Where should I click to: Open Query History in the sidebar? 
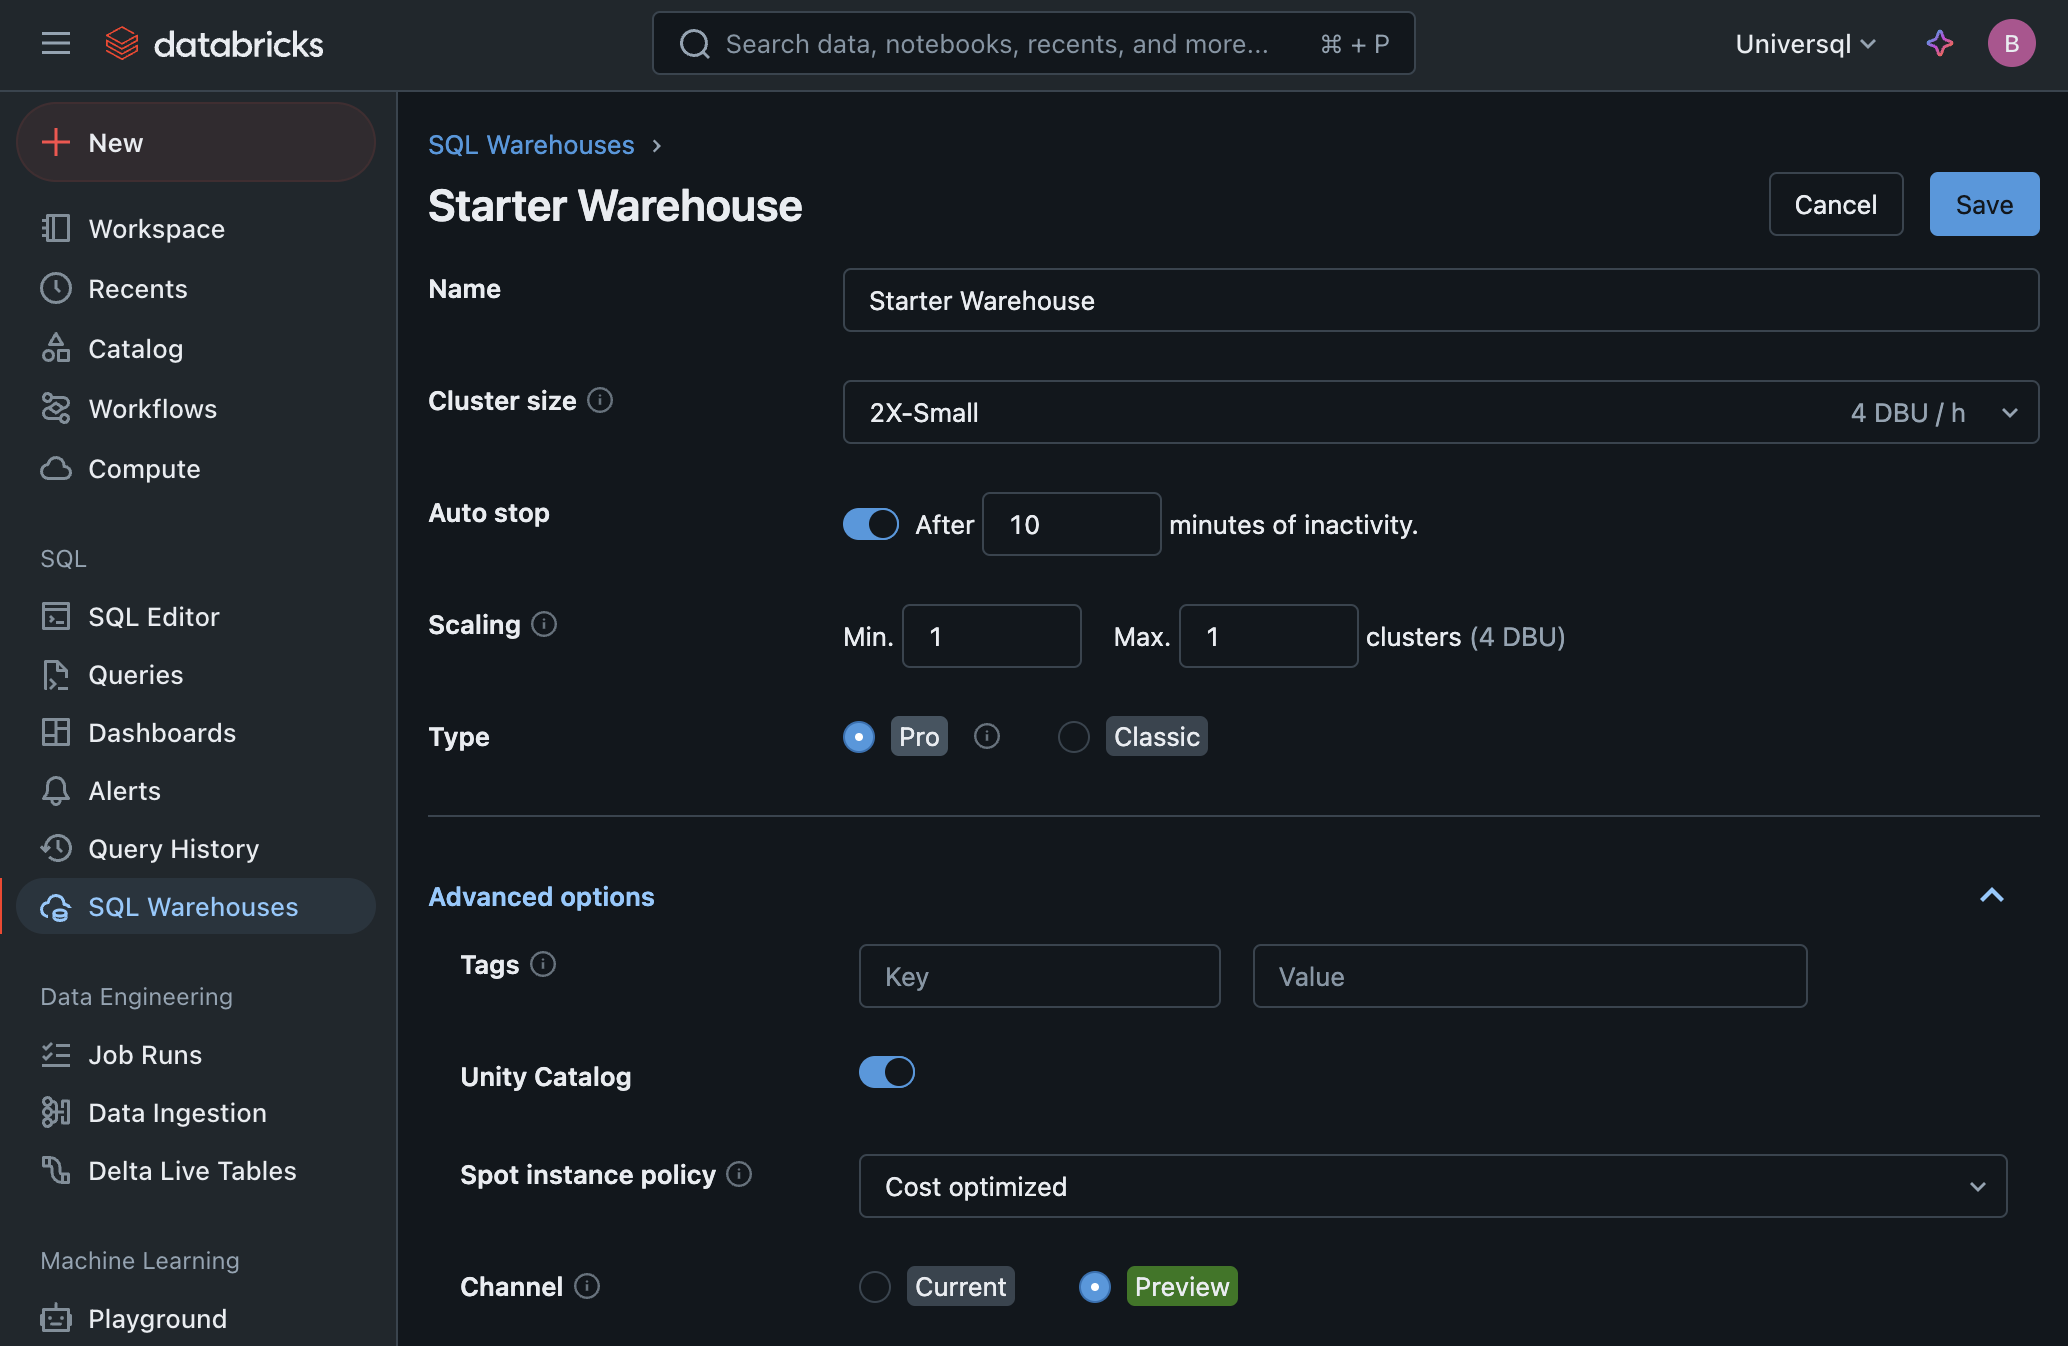tap(196, 848)
